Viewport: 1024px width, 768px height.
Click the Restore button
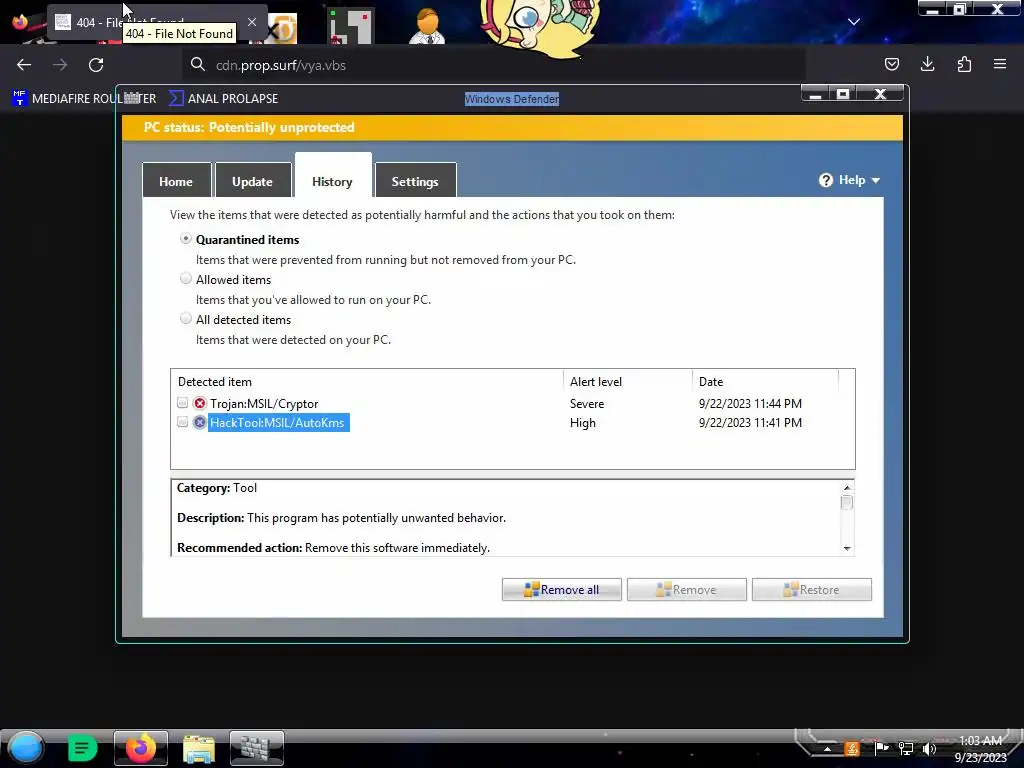[812, 590]
